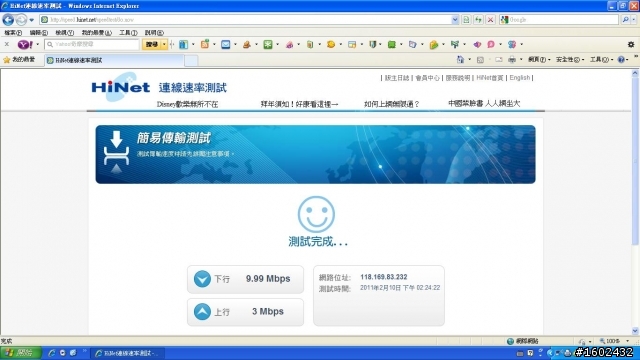640x360 pixels.
Task: Click the 如何上網才順暢 promo link
Action: [x=392, y=104]
